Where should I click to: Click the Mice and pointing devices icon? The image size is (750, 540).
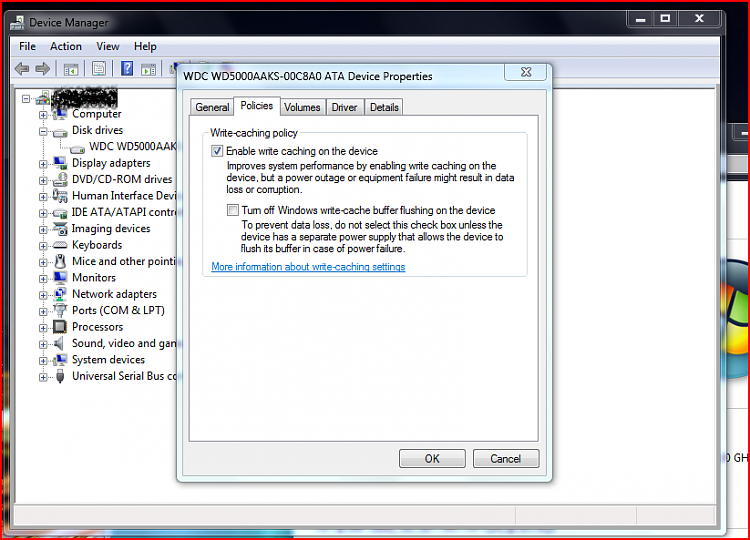pos(60,261)
